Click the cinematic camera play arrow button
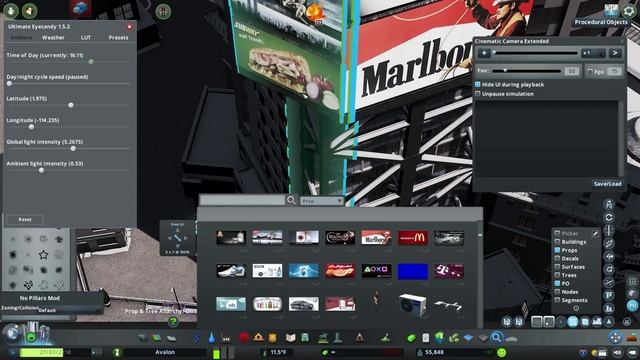640x360 pixels. (615, 53)
